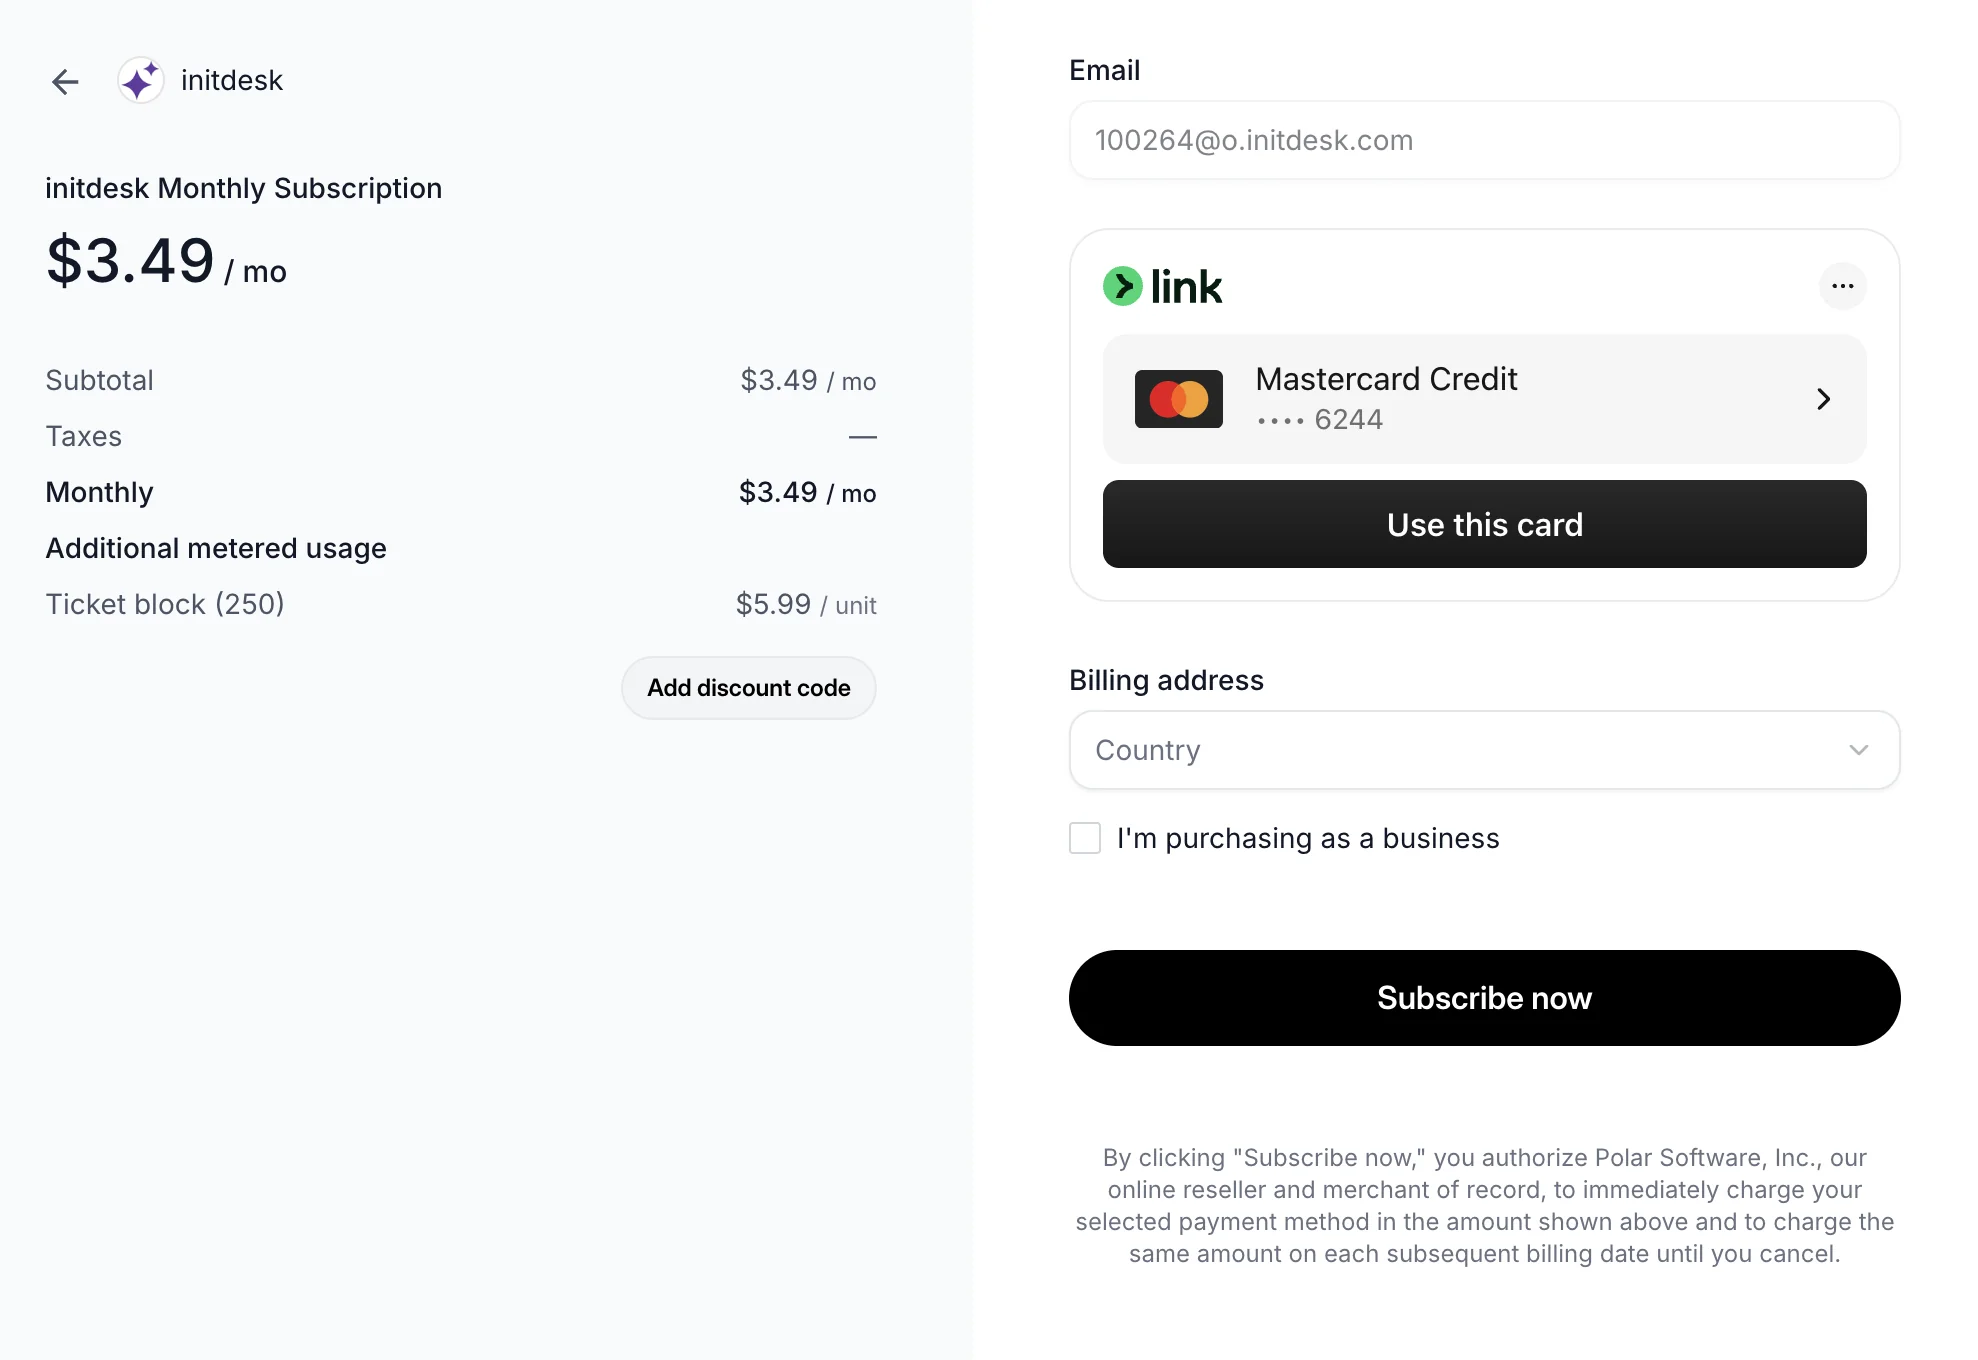This screenshot has height=1360, width=1978.
Task: Click the arrow next to Mastercard Credit
Action: 1823,398
